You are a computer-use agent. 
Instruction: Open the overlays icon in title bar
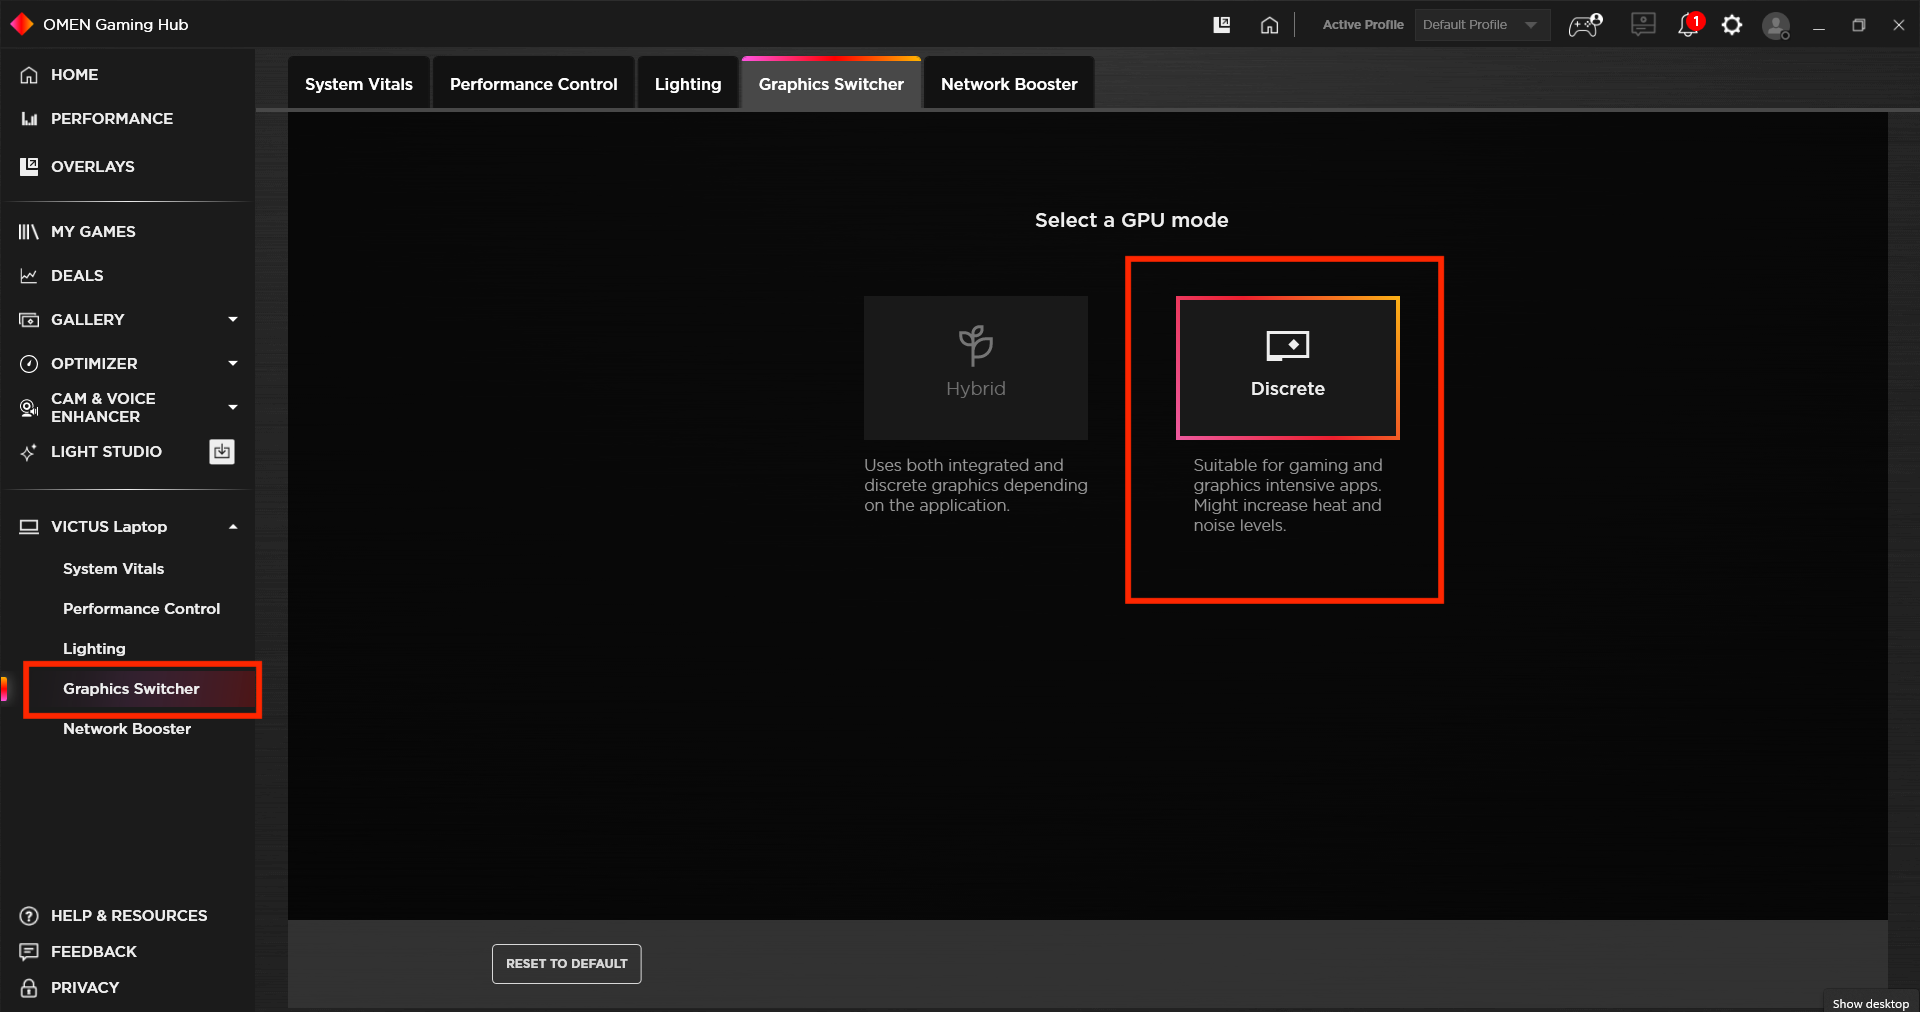click(1222, 25)
